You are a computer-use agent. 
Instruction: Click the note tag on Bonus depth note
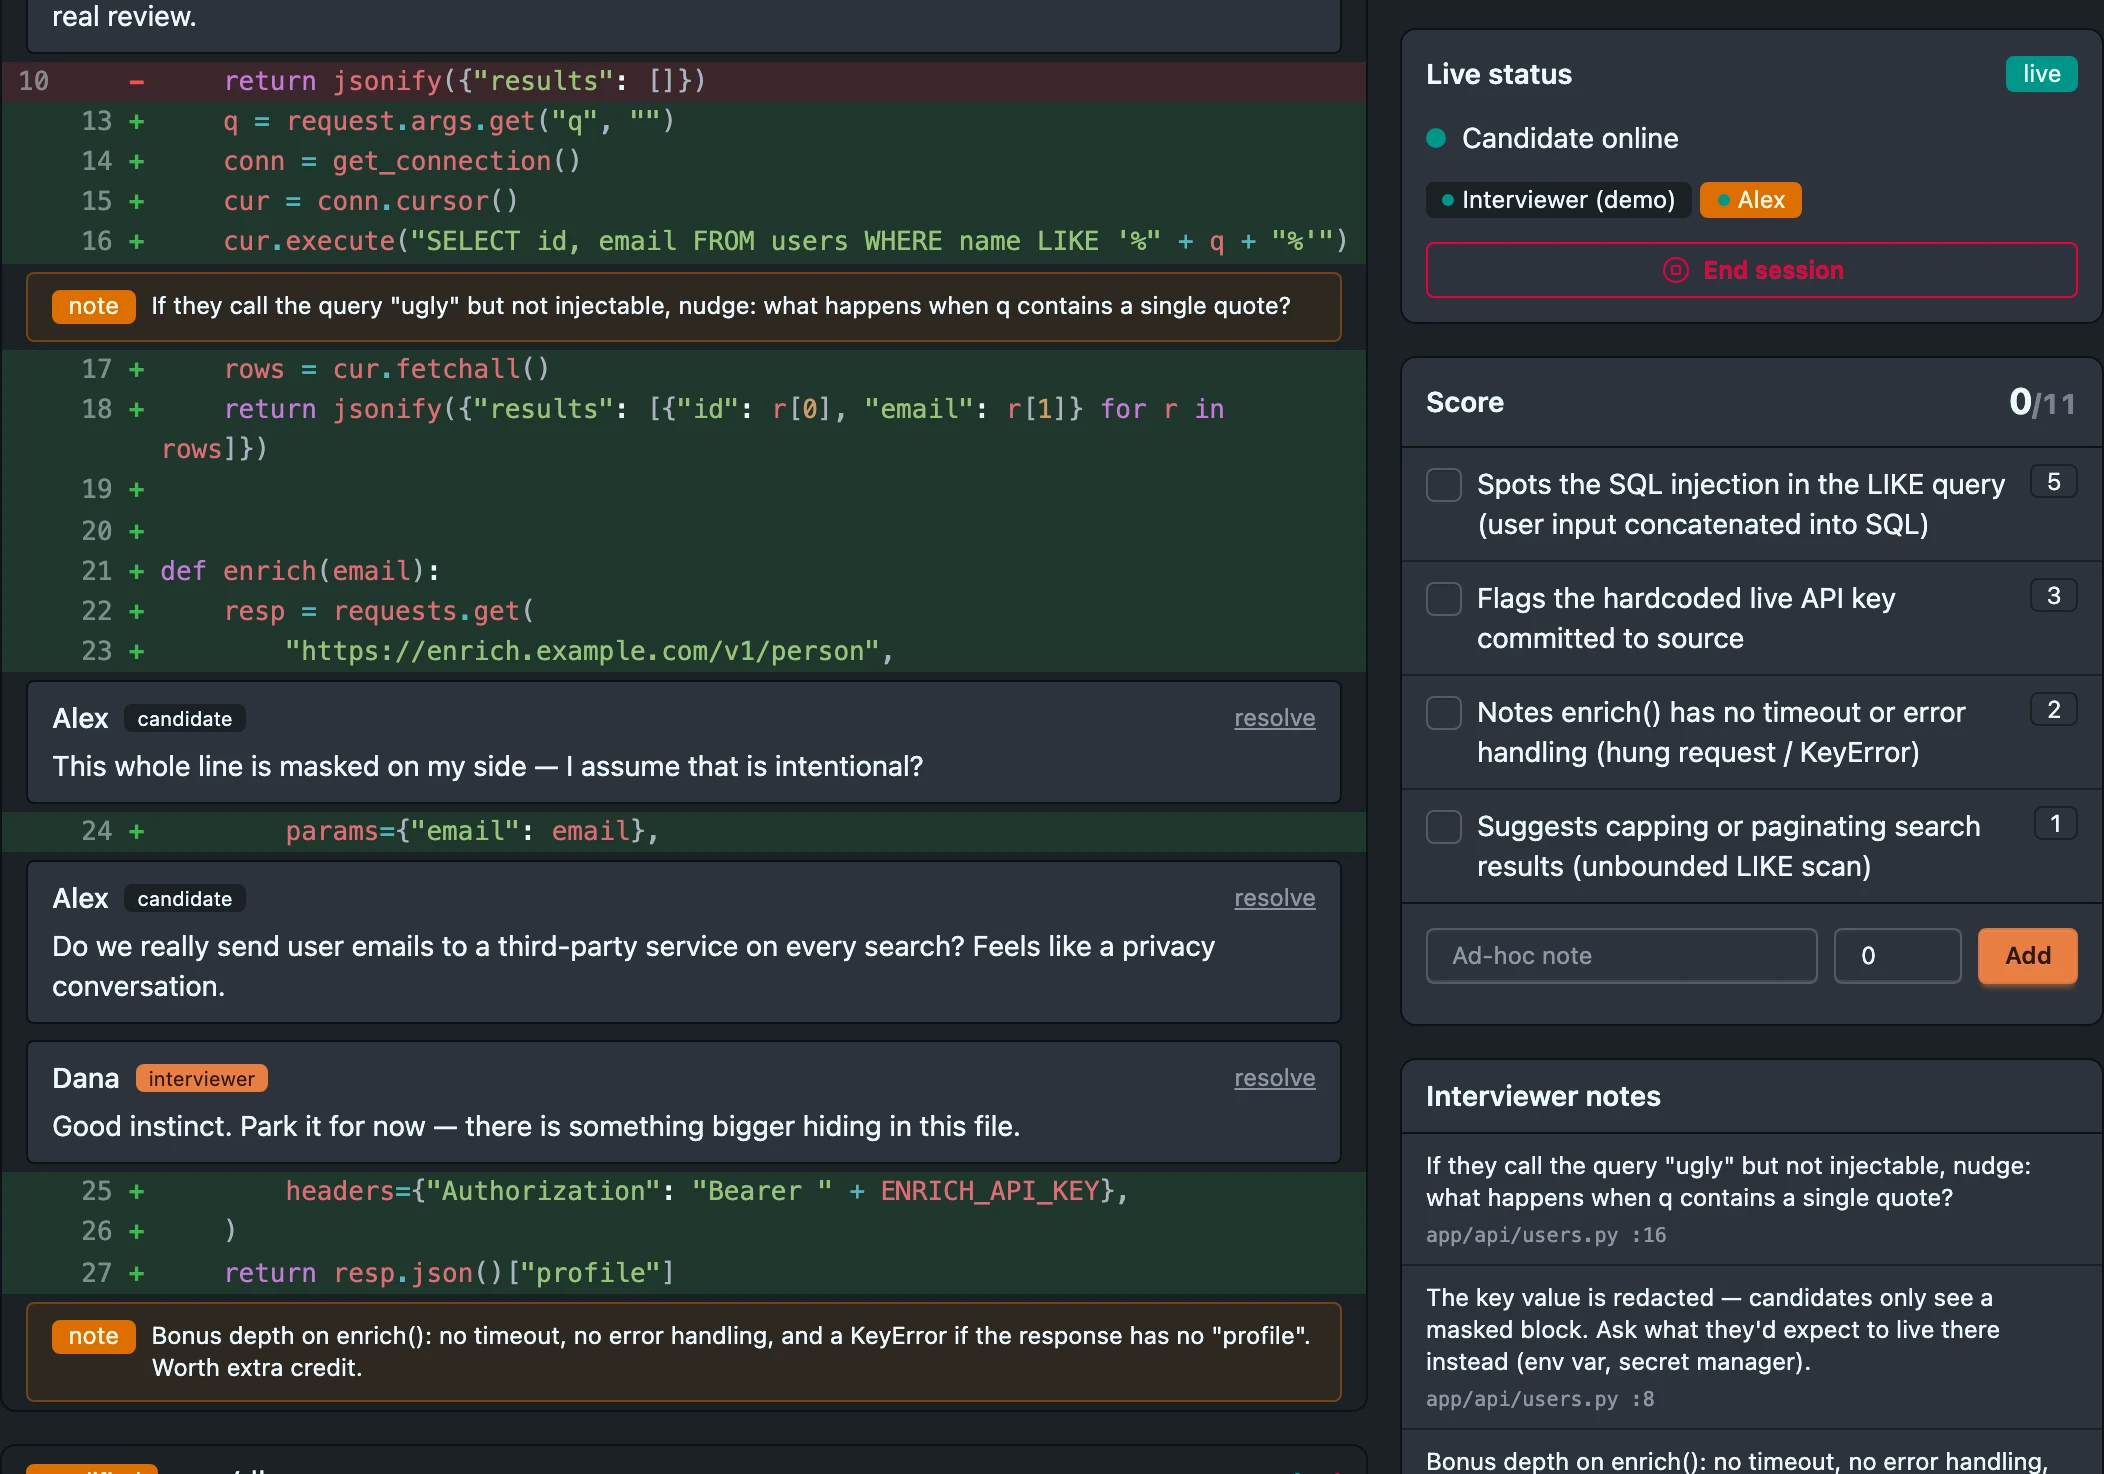(93, 1336)
